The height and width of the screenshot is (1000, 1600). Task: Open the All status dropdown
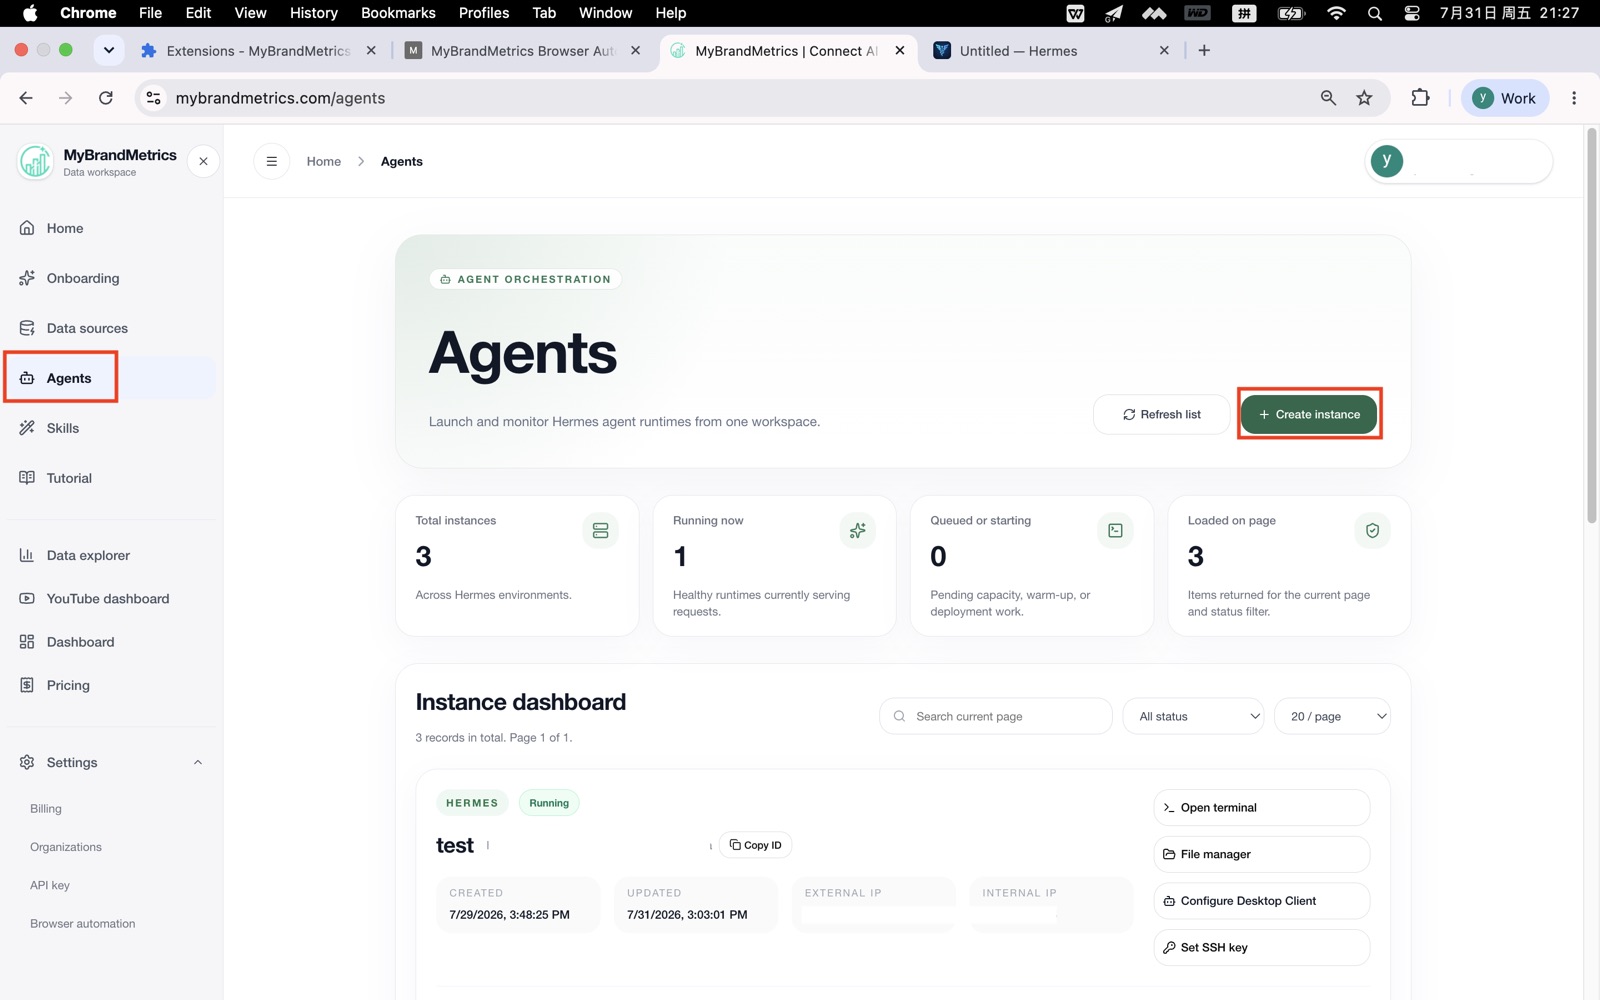pyautogui.click(x=1194, y=716)
